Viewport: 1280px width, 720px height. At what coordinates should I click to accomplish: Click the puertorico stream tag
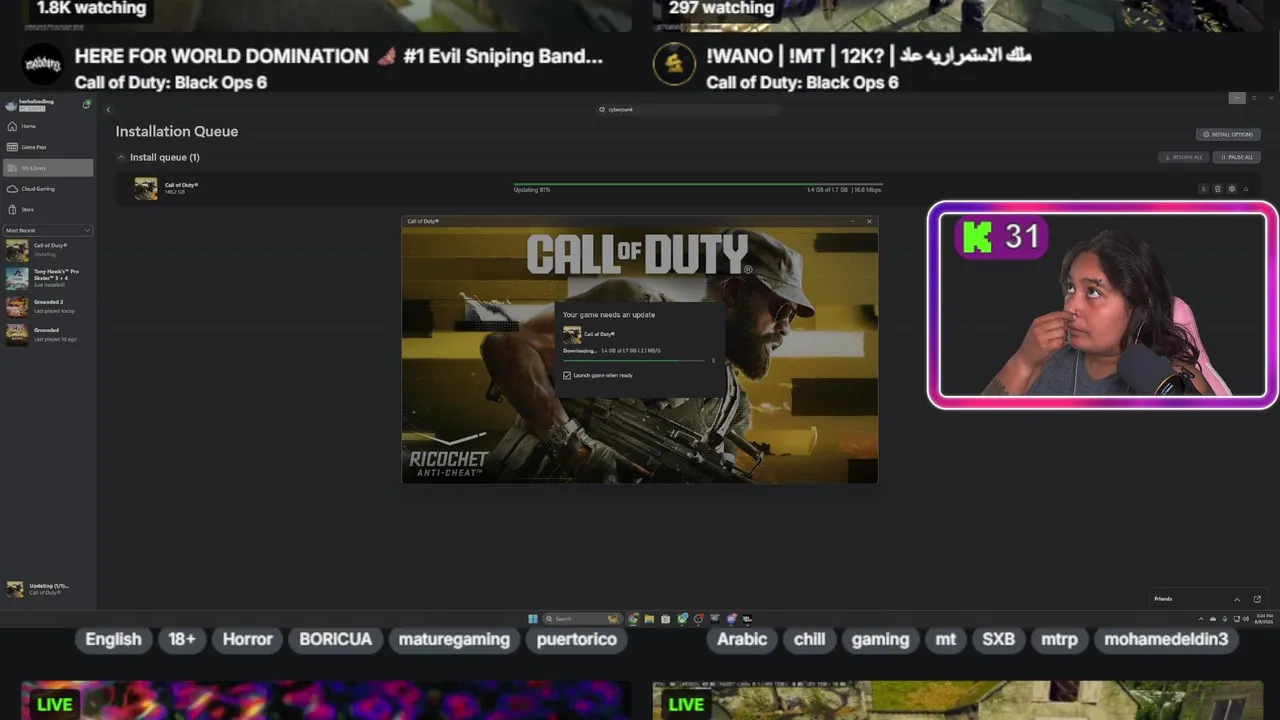577,639
